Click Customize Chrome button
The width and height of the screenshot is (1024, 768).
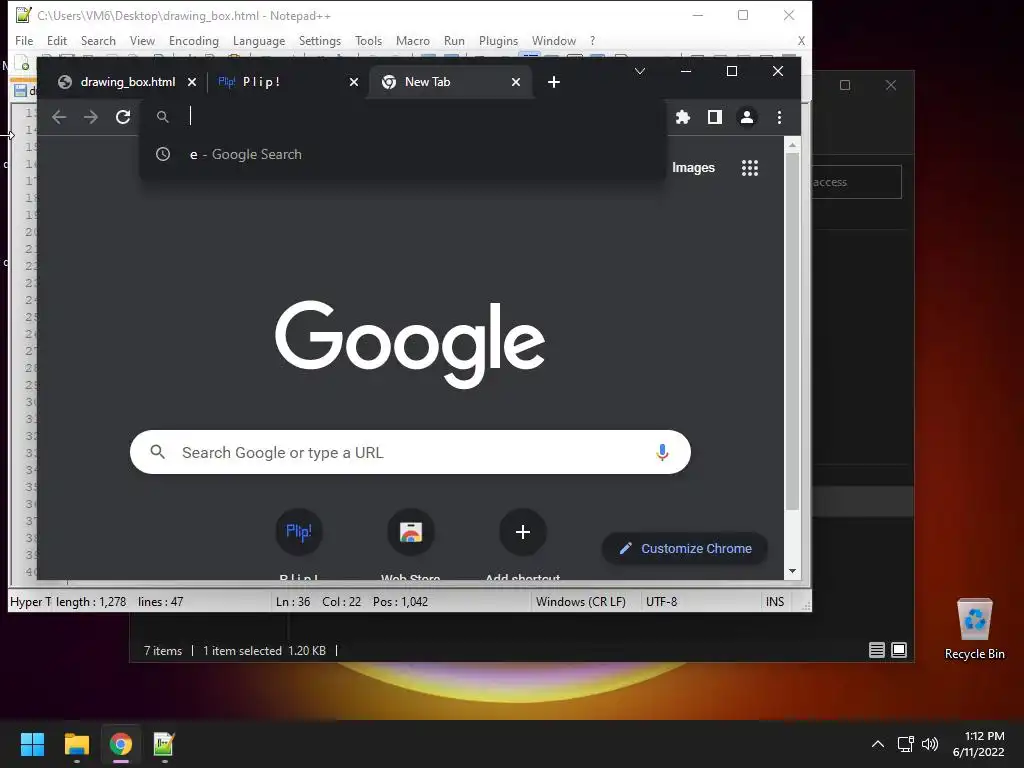pos(684,549)
